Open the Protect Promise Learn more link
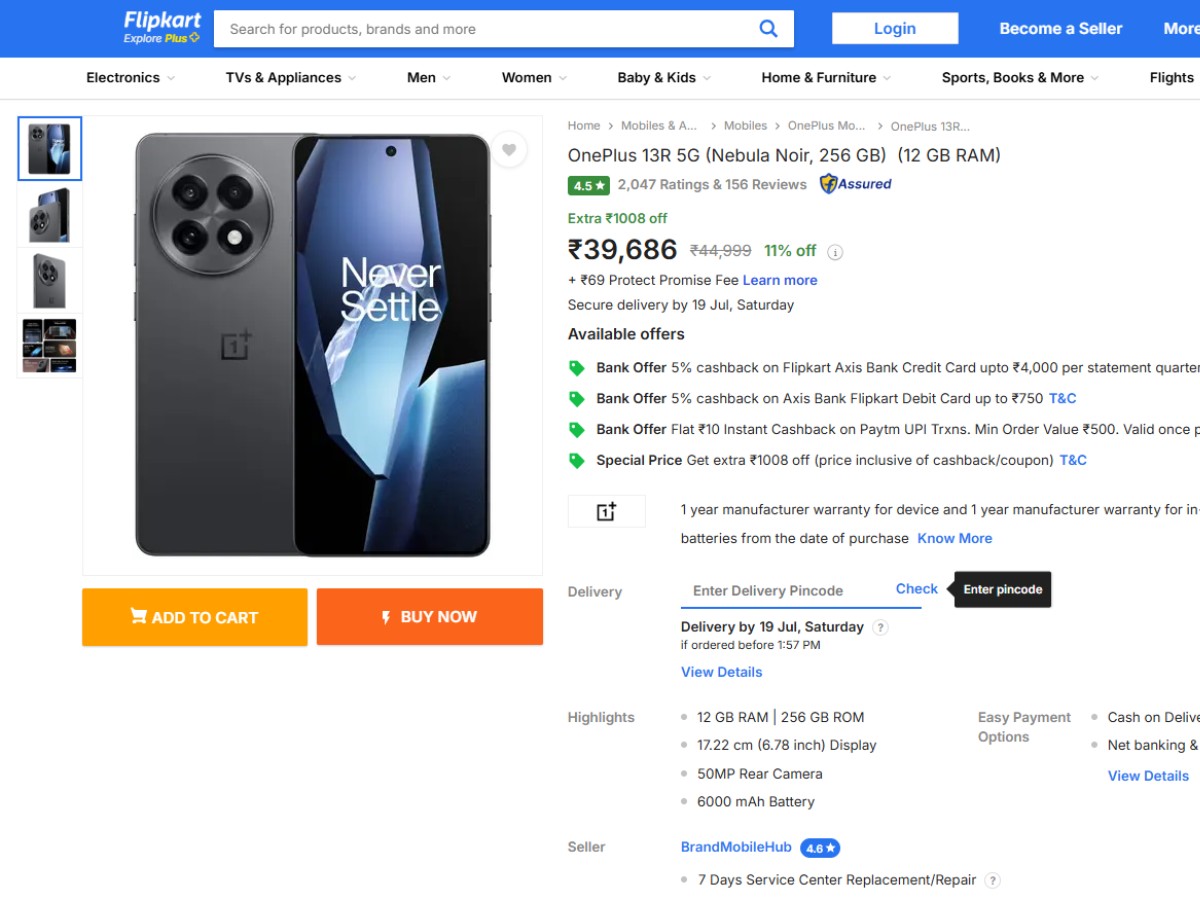 779,280
